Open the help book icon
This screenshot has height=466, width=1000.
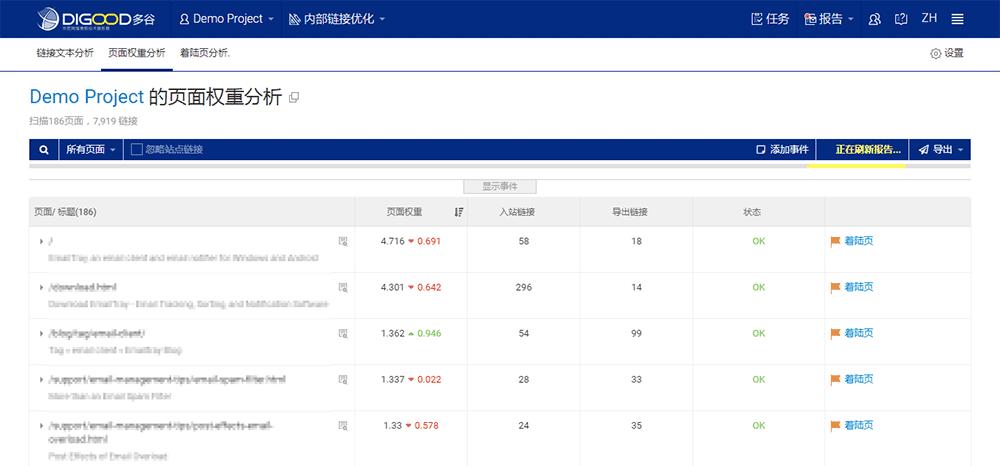coord(901,19)
